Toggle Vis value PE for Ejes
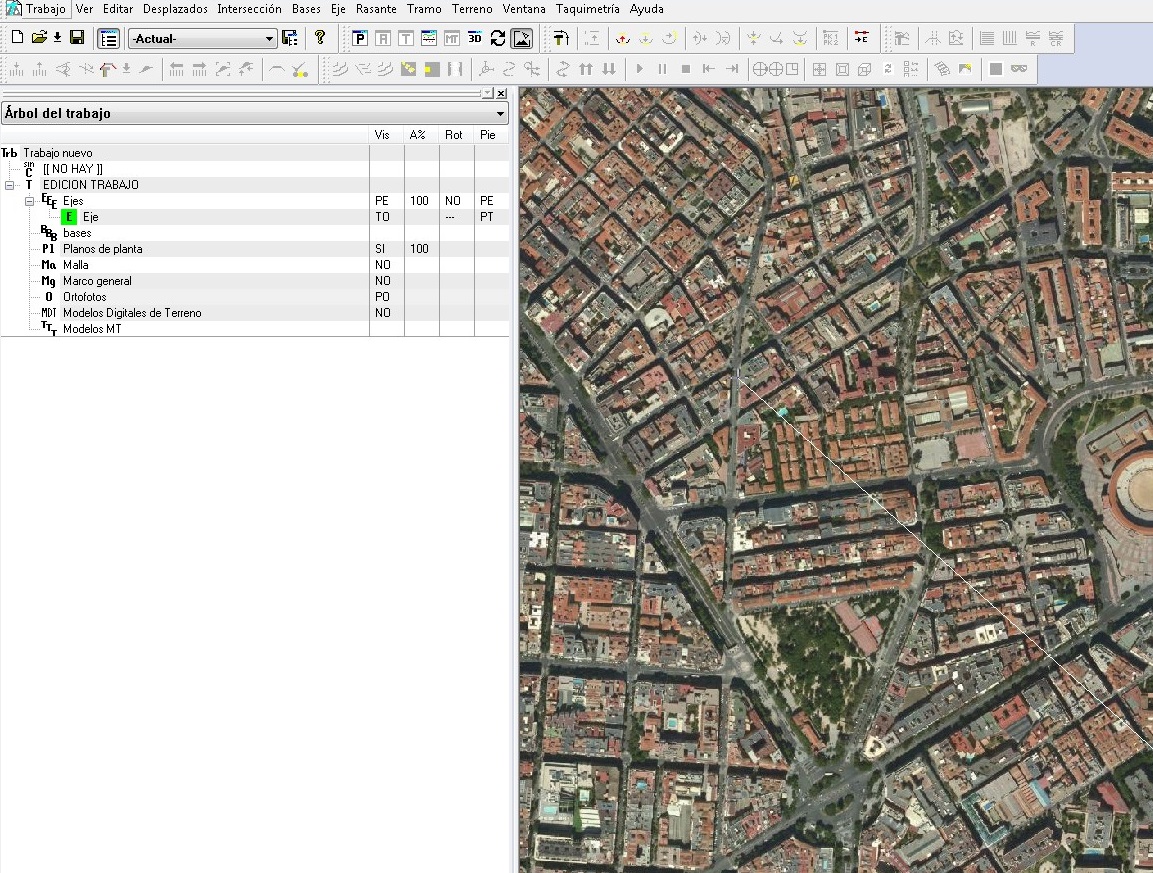This screenshot has height=873, width=1153. [x=382, y=201]
